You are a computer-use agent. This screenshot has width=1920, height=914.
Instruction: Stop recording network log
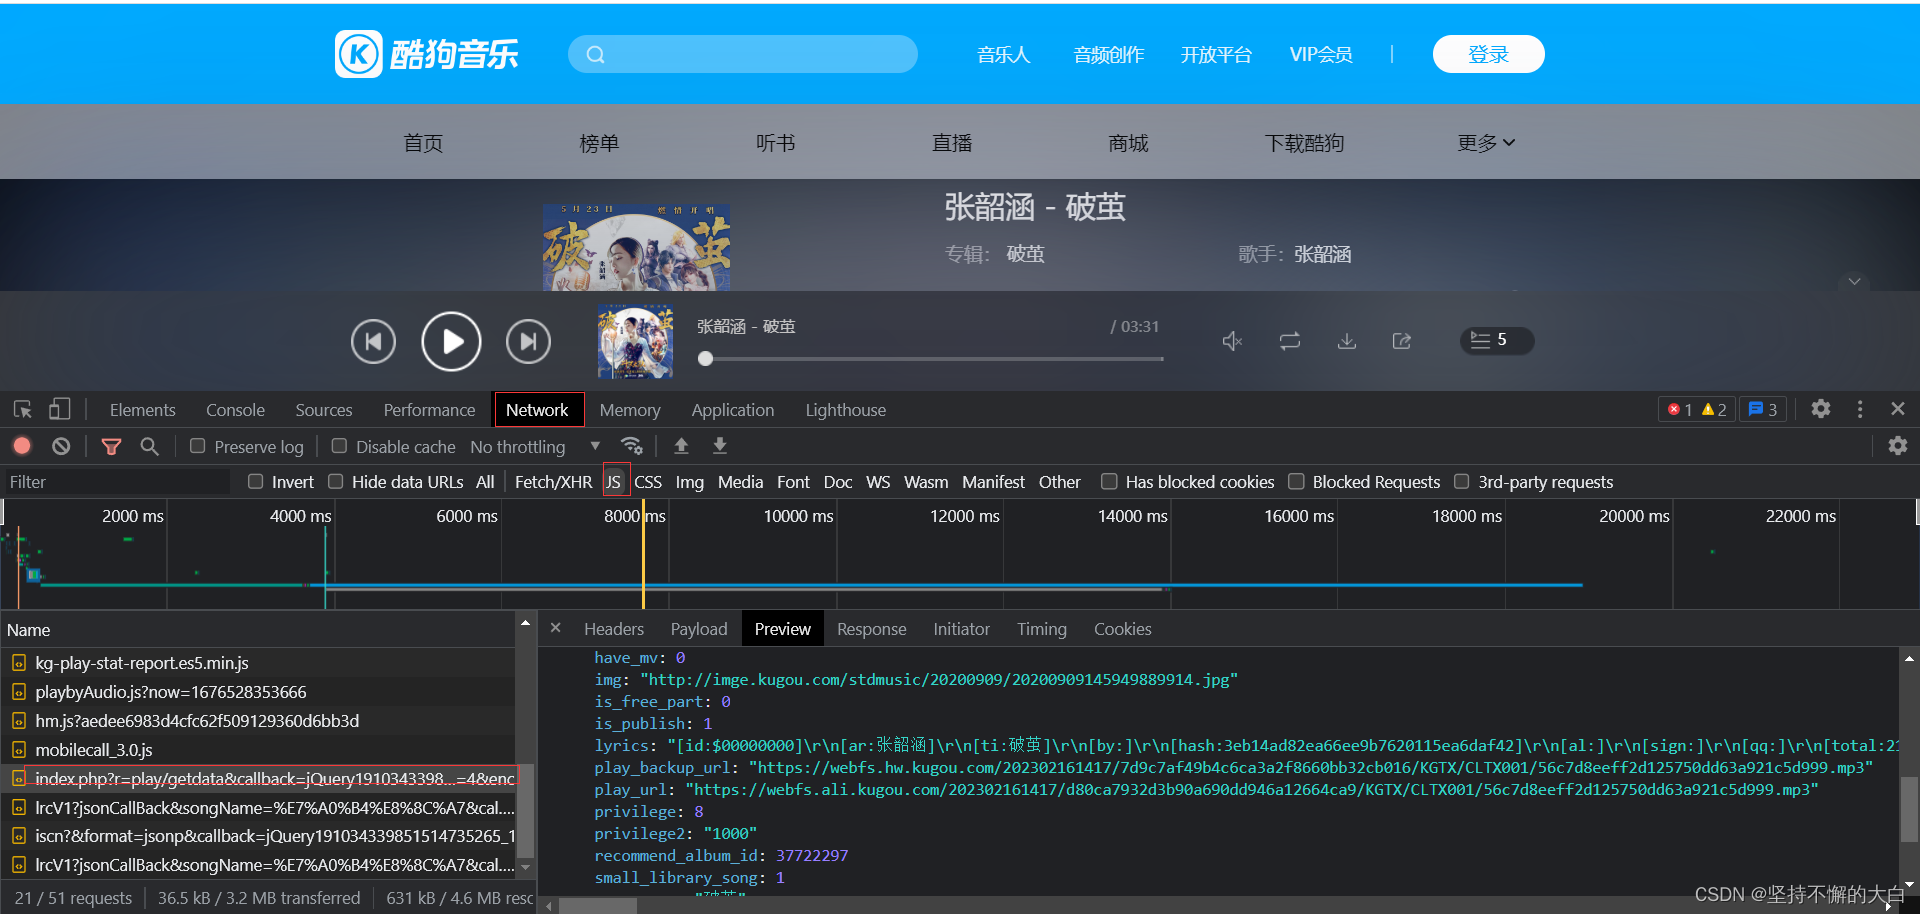point(22,446)
